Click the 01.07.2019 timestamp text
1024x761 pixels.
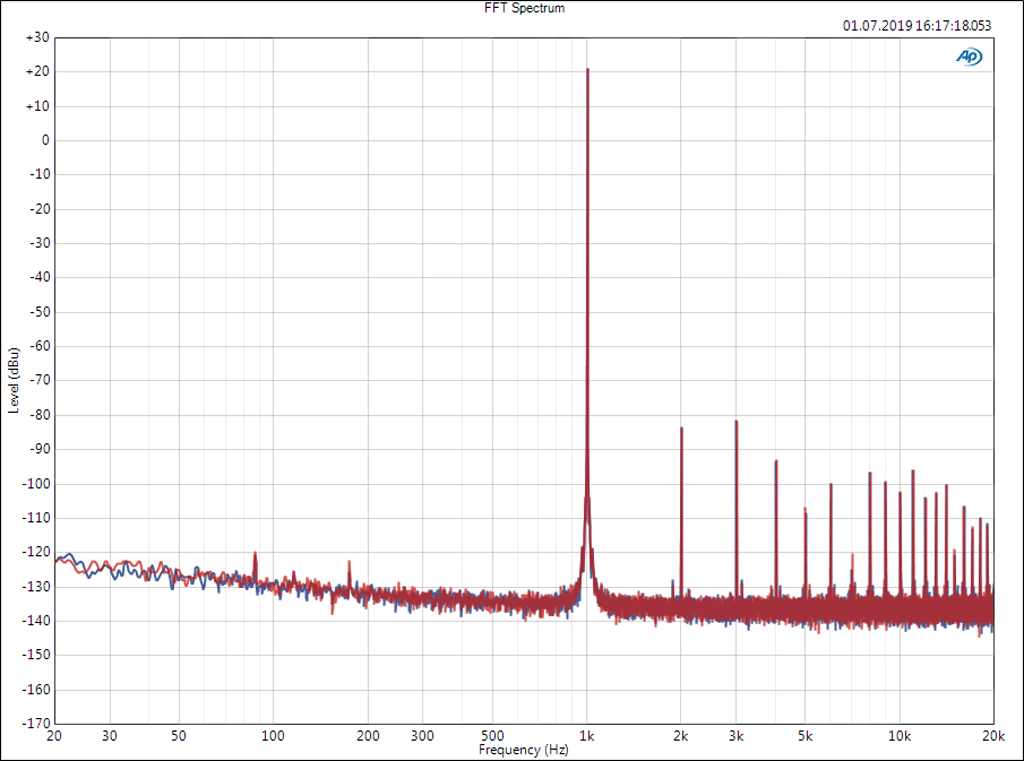tap(917, 26)
